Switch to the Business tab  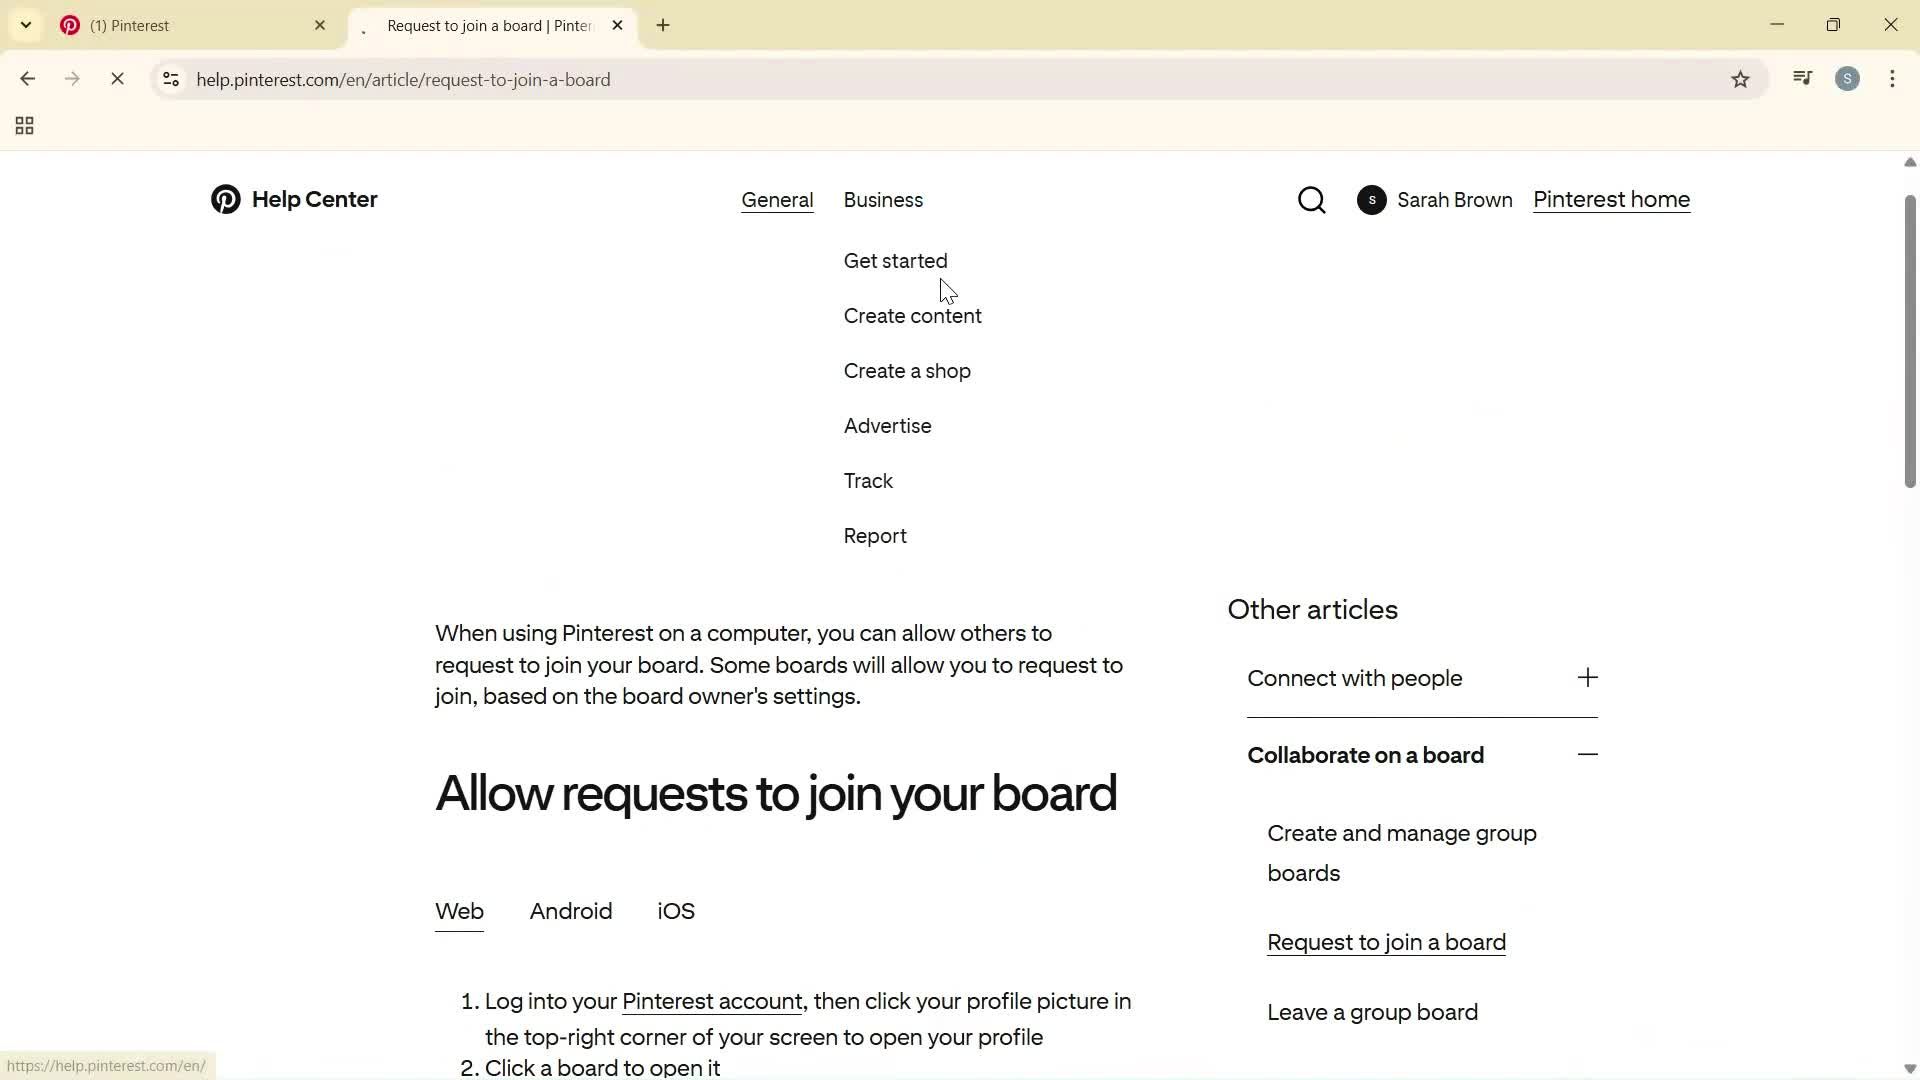coord(883,200)
